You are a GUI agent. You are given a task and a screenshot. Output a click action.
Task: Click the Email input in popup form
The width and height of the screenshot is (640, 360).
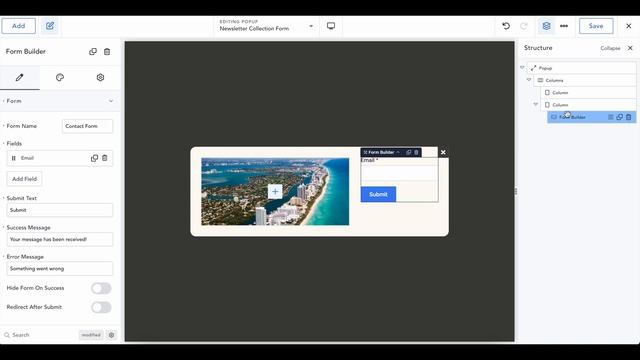point(399,173)
